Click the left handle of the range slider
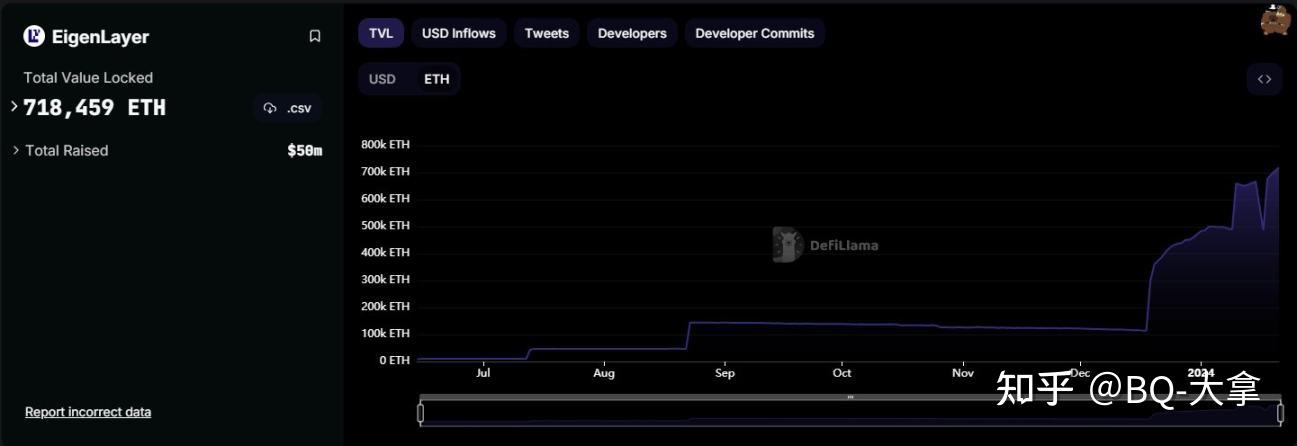 pos(421,412)
